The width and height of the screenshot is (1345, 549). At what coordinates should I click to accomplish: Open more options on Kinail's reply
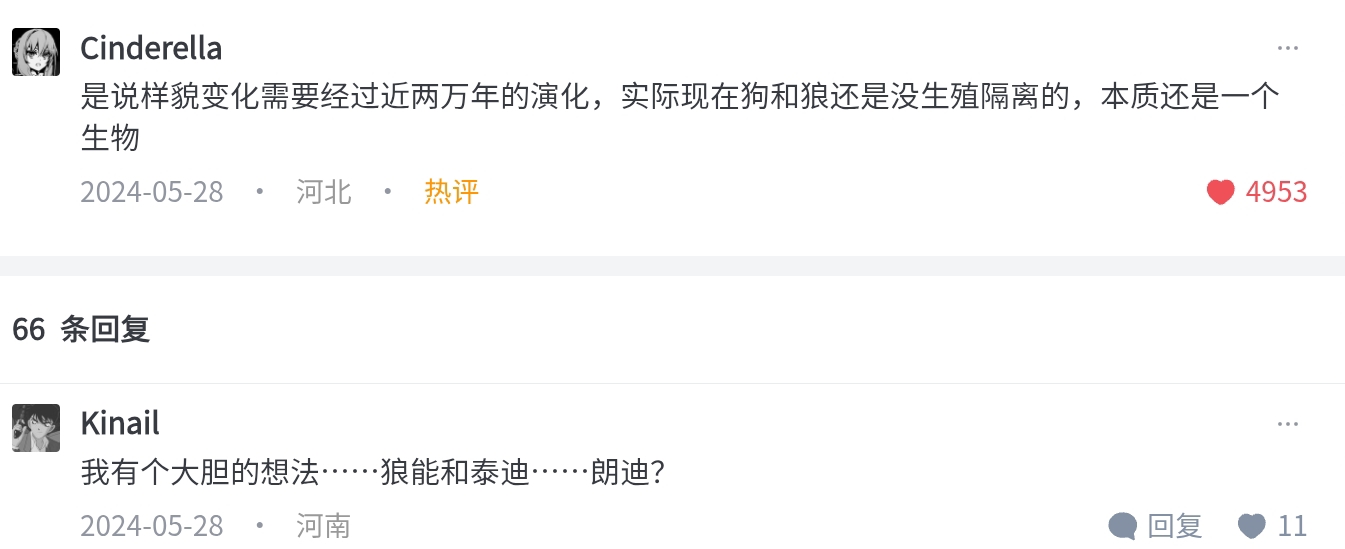click(1287, 424)
